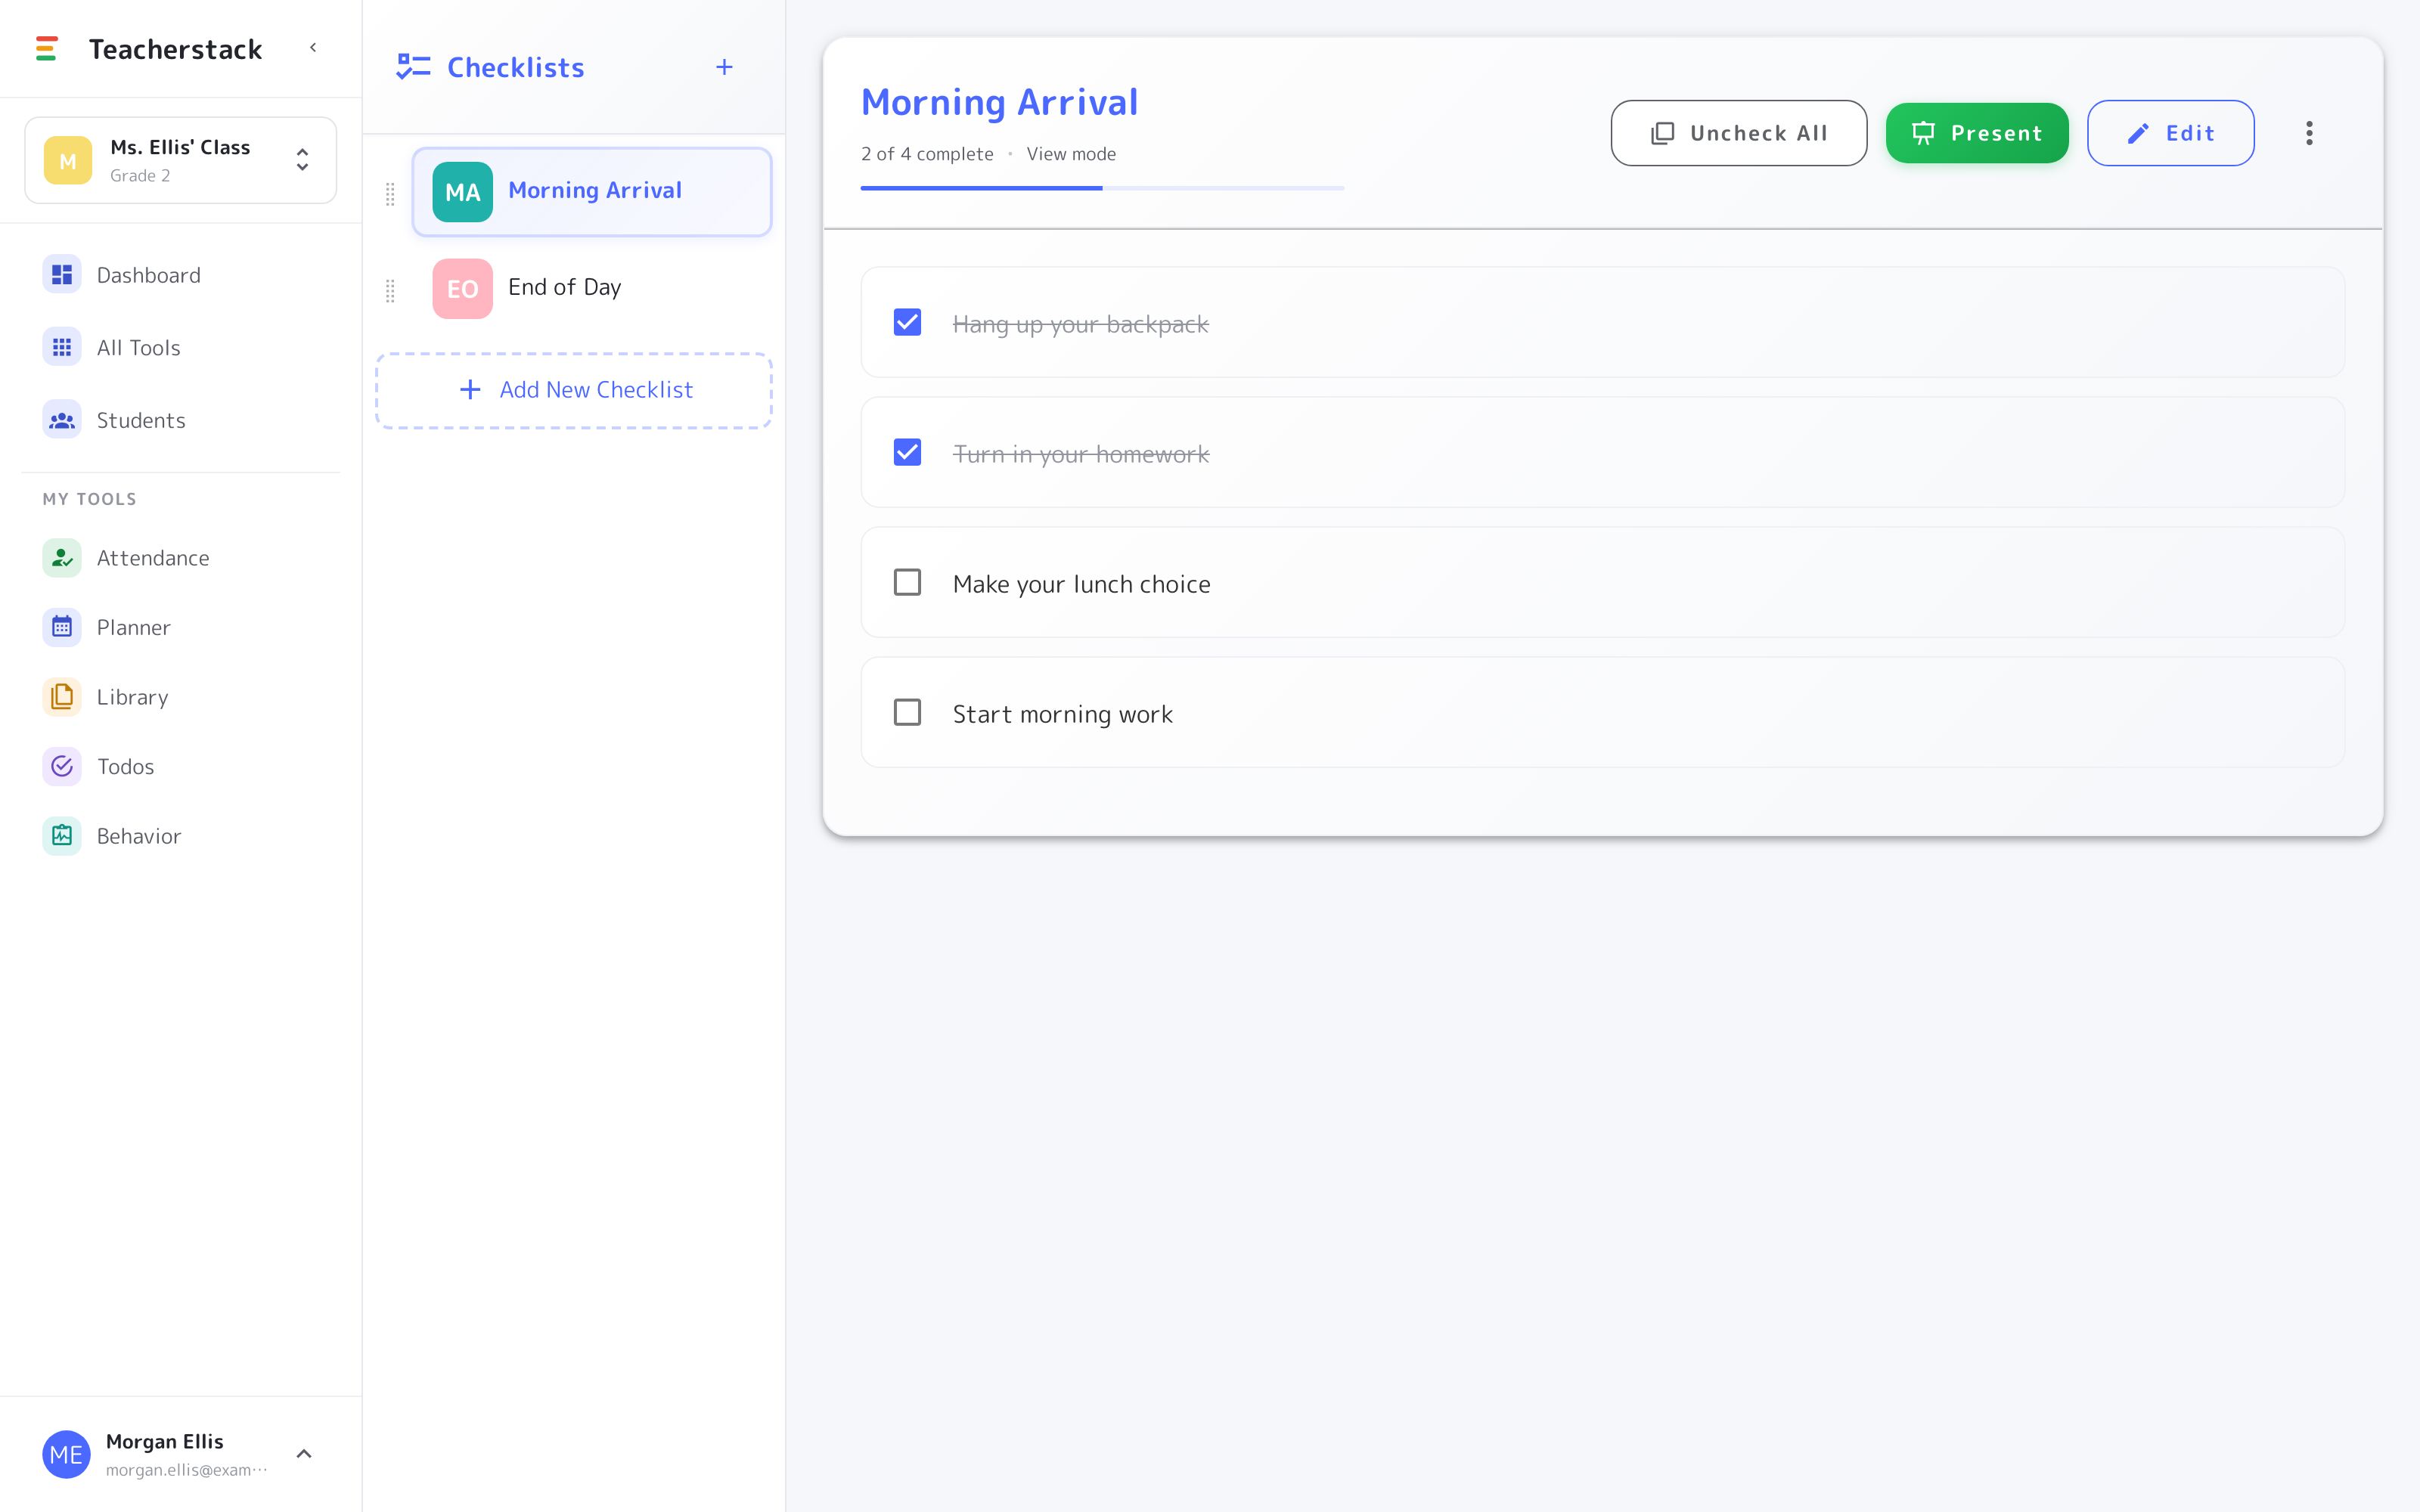Click the Hang up your backpack text
2420x1512 pixels.
click(1080, 324)
